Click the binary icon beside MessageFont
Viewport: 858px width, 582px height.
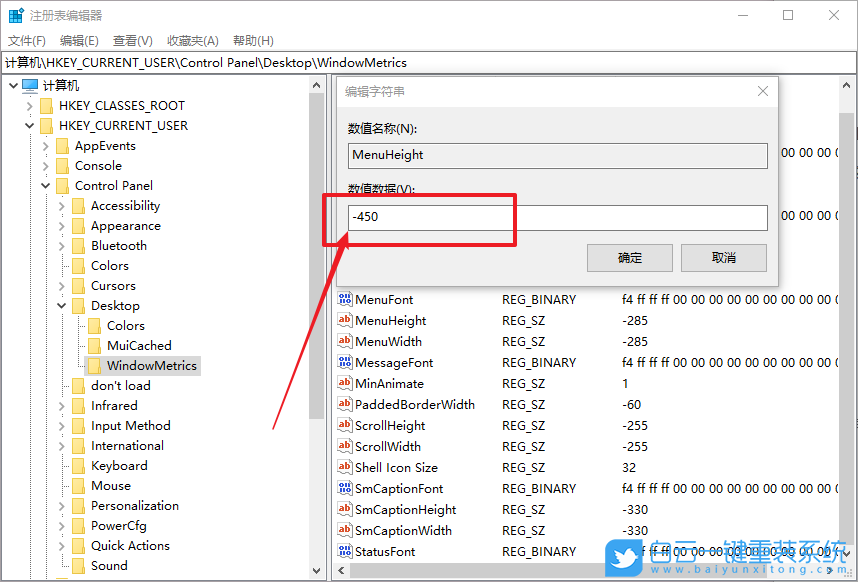(345, 362)
